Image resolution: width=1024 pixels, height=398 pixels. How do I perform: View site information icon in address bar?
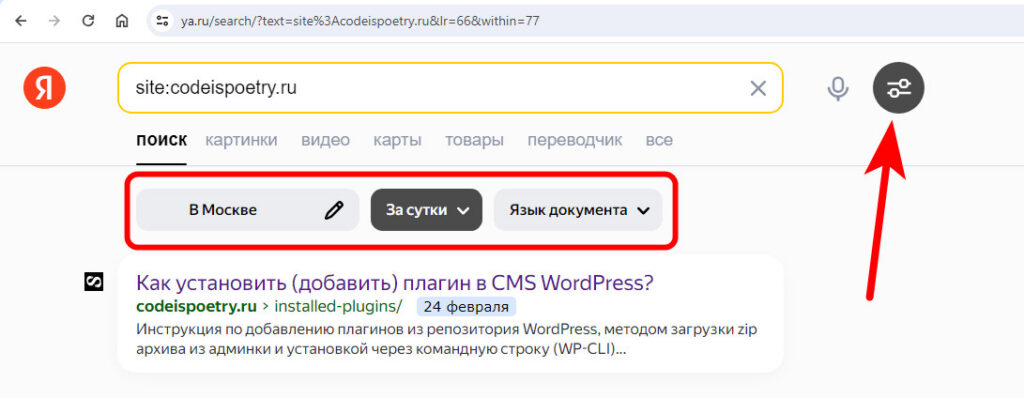tap(163, 21)
